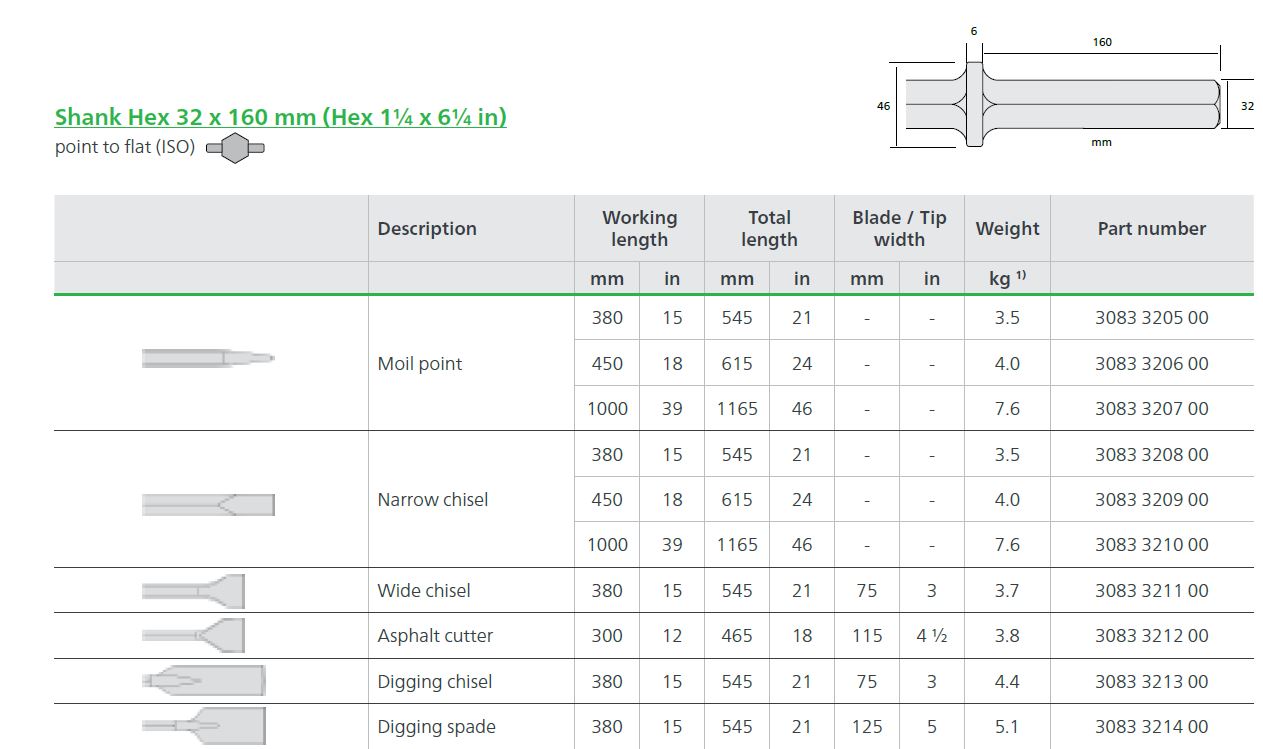
Task: Click the Asphalt cutter description text
Action: tap(435, 636)
